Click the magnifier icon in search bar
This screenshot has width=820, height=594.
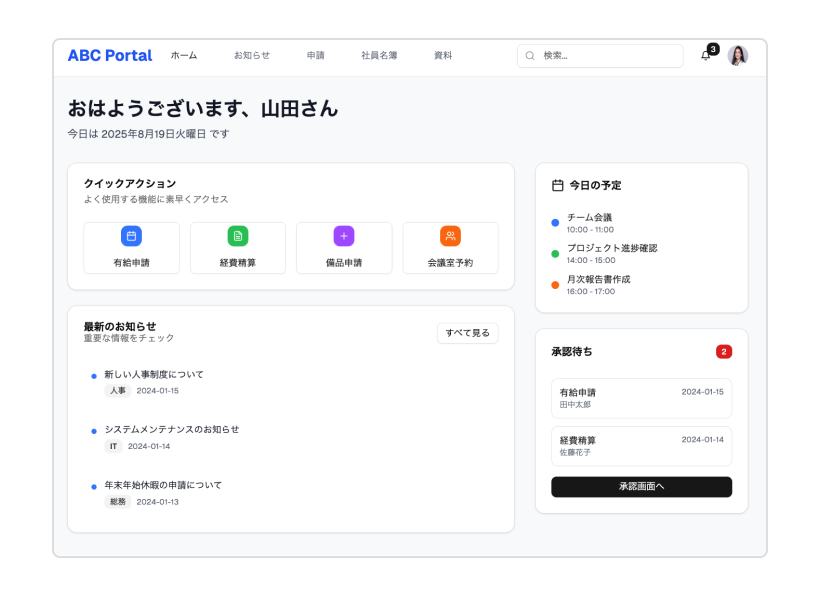click(530, 56)
